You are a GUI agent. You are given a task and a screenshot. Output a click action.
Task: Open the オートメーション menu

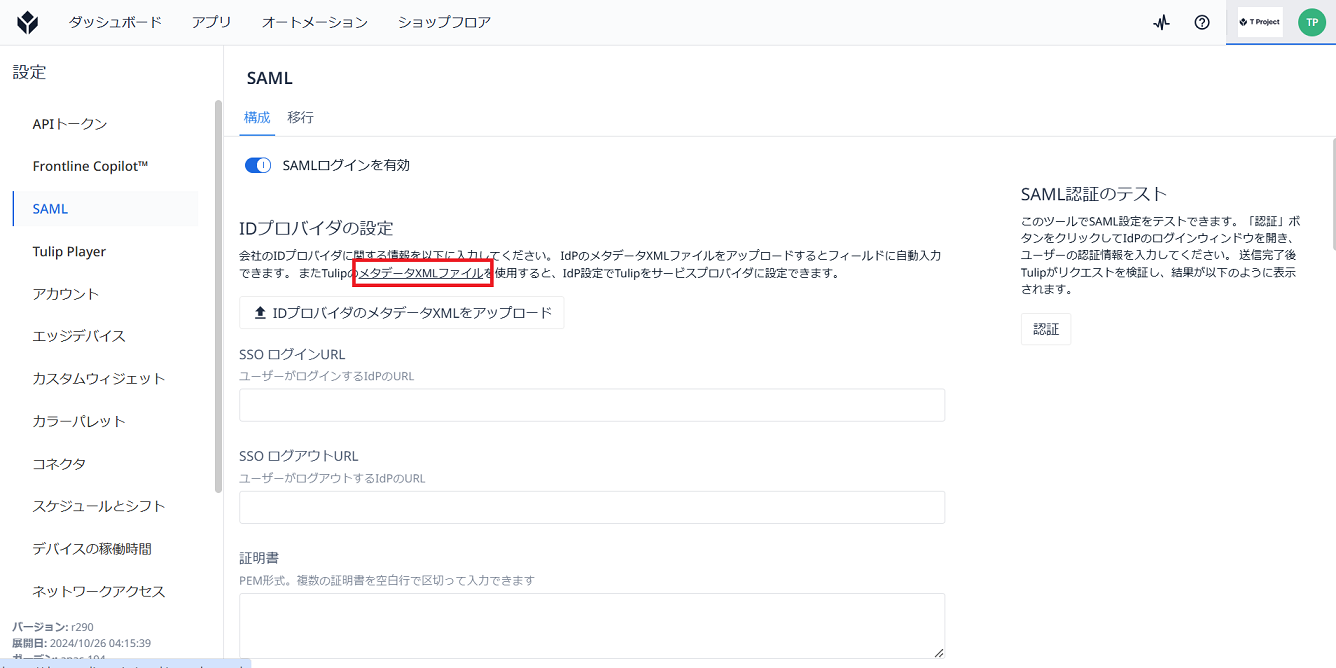pos(315,22)
